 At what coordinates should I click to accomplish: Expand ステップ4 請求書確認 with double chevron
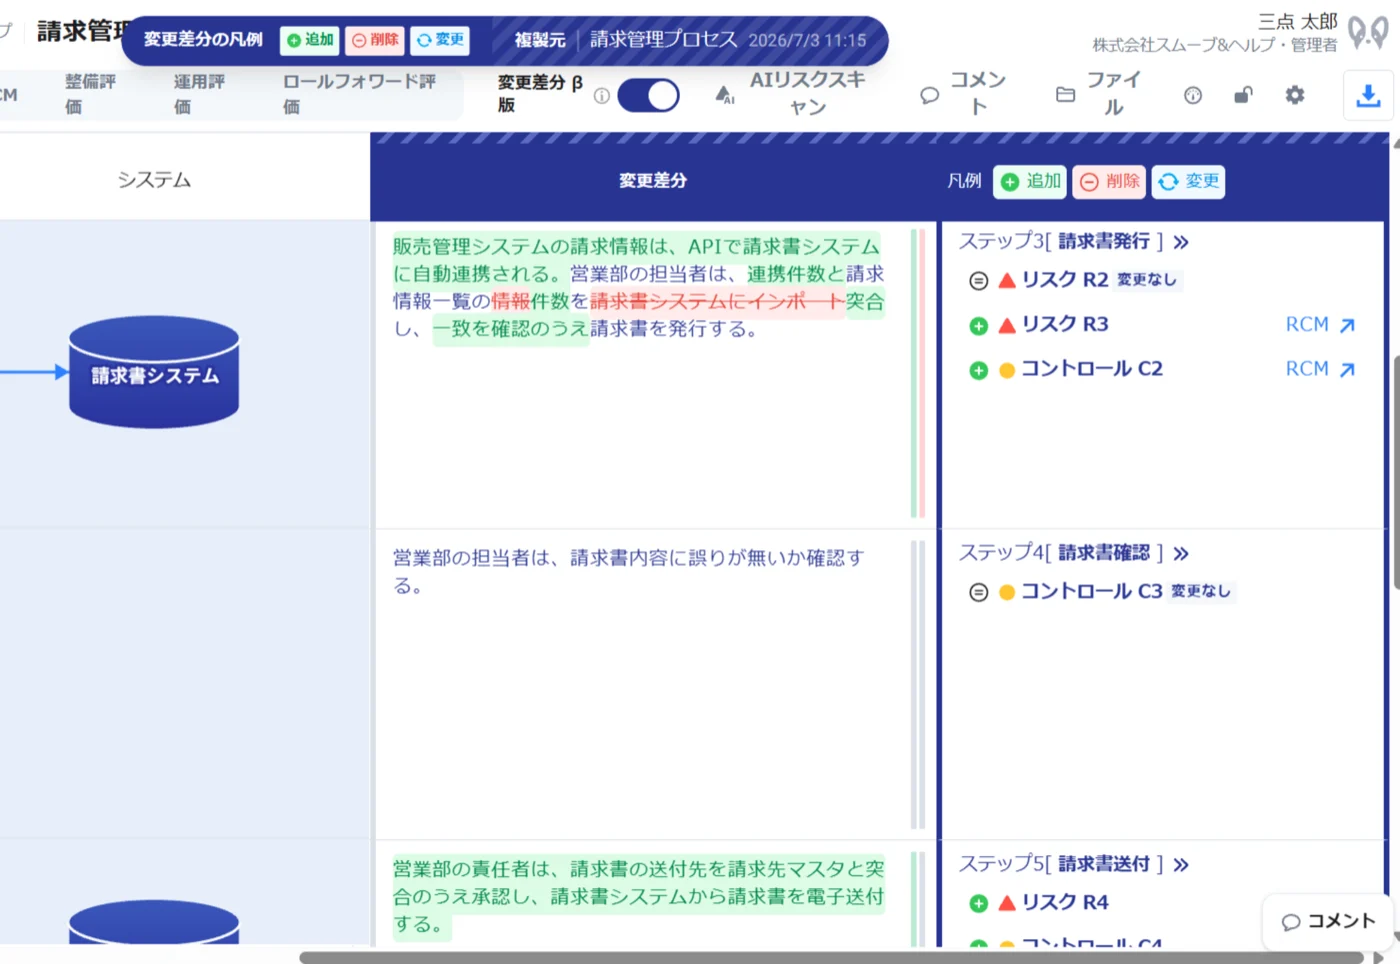tap(1181, 554)
